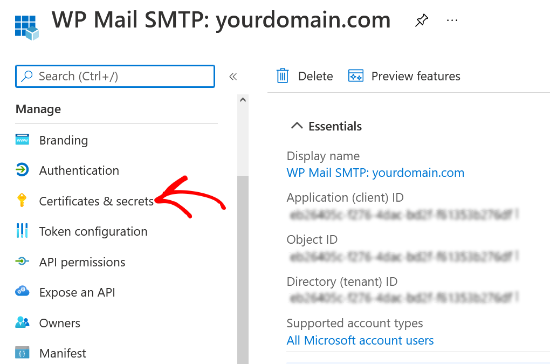
Task: Click the Owners people icon
Action: pyautogui.click(x=22, y=322)
